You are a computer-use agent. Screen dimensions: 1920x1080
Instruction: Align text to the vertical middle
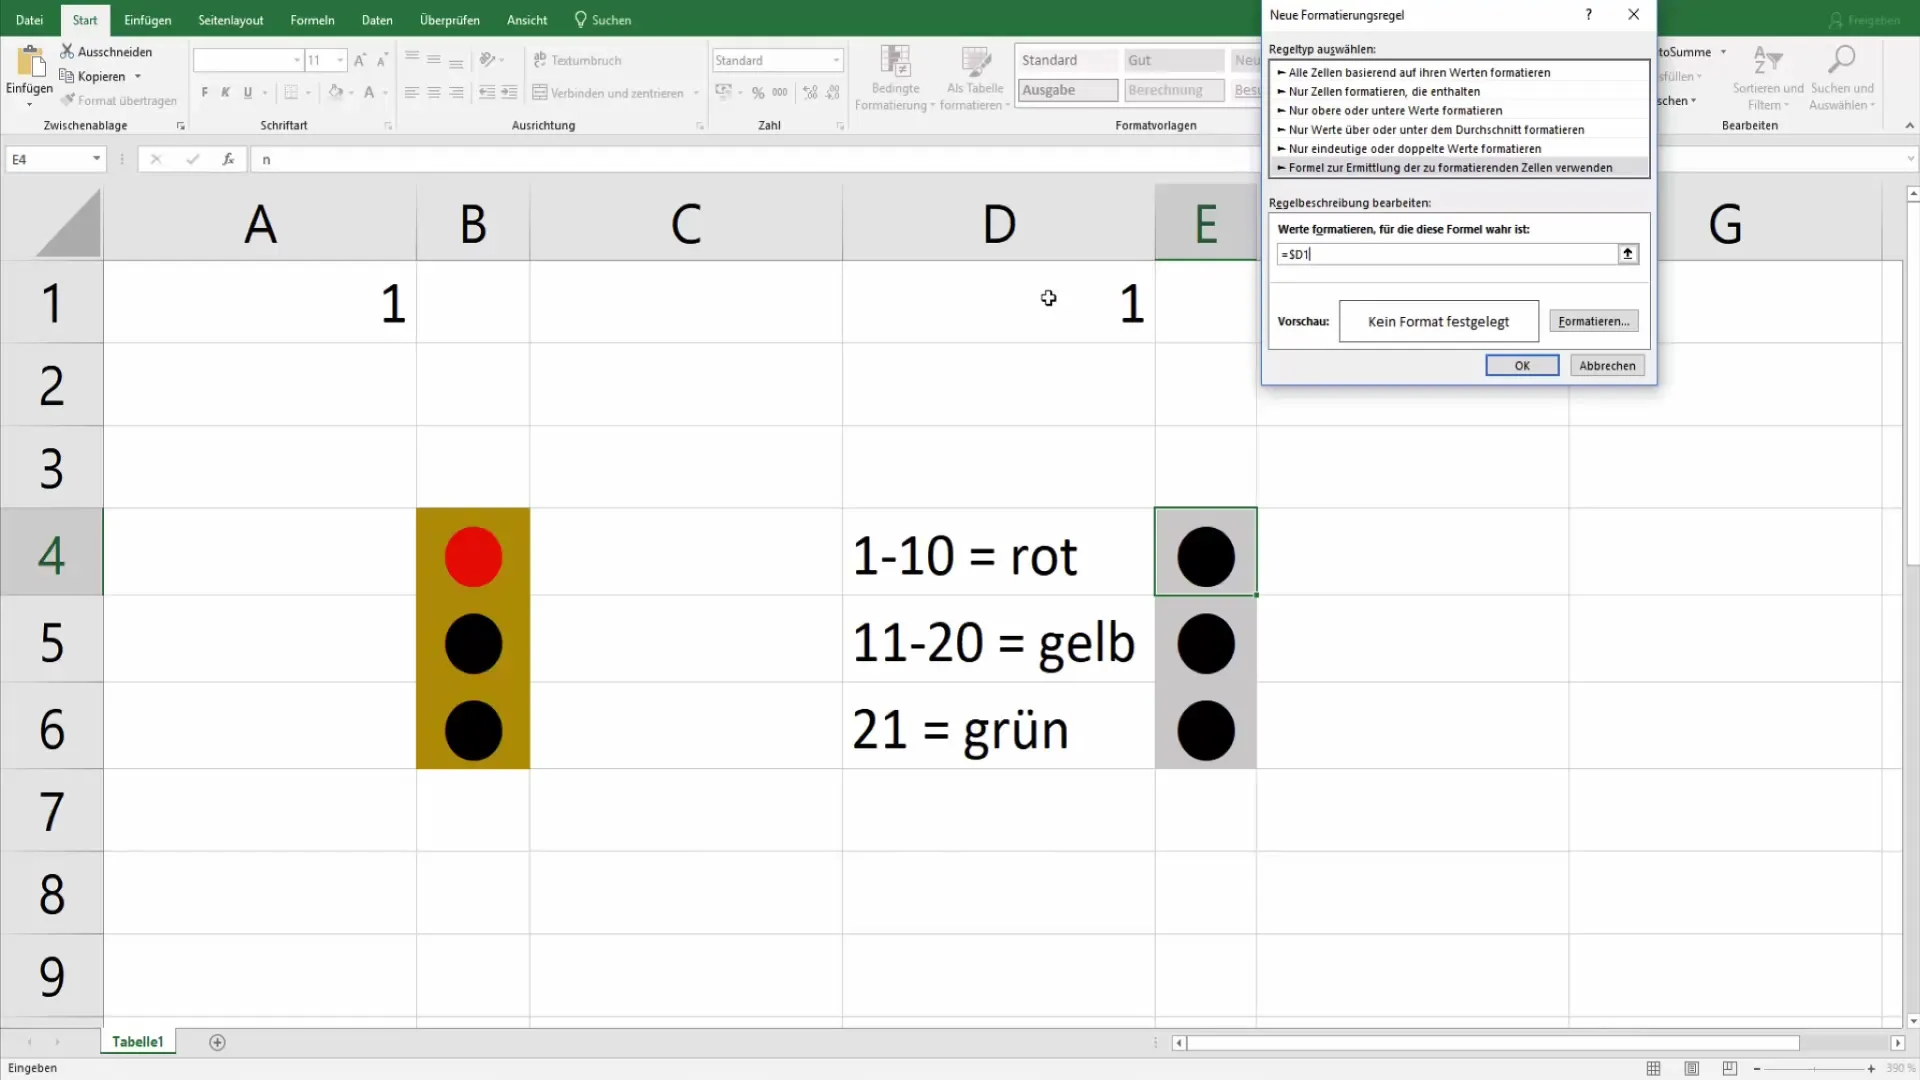point(434,60)
